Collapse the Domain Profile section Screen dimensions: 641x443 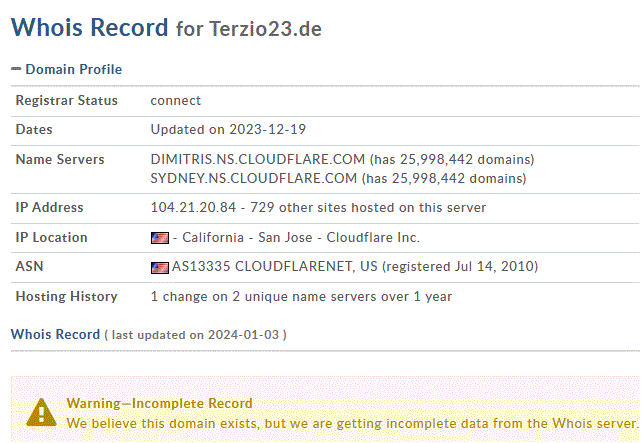pos(16,69)
